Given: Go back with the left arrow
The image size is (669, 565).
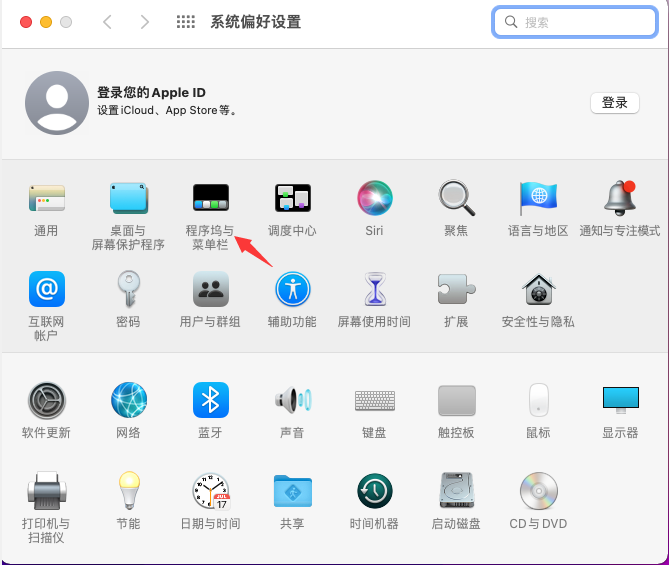Looking at the screenshot, I should tap(108, 22).
